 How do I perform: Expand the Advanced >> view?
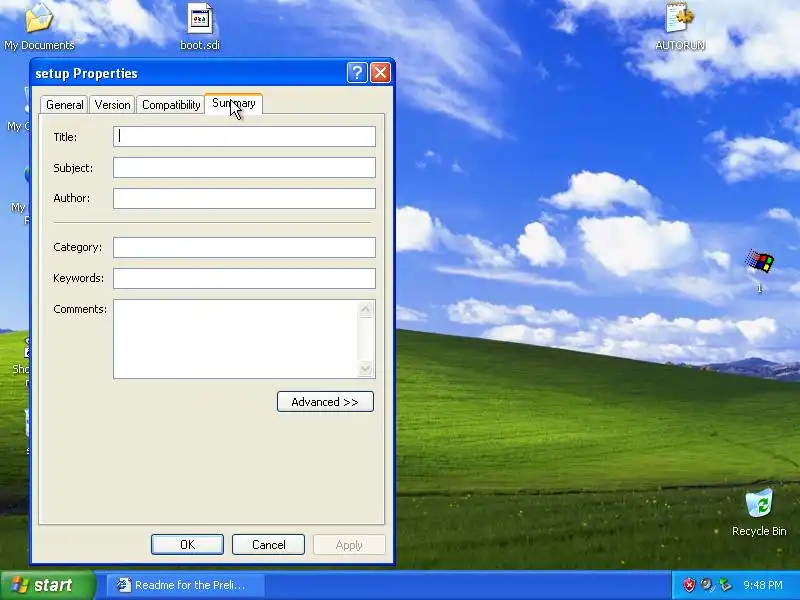click(x=325, y=402)
